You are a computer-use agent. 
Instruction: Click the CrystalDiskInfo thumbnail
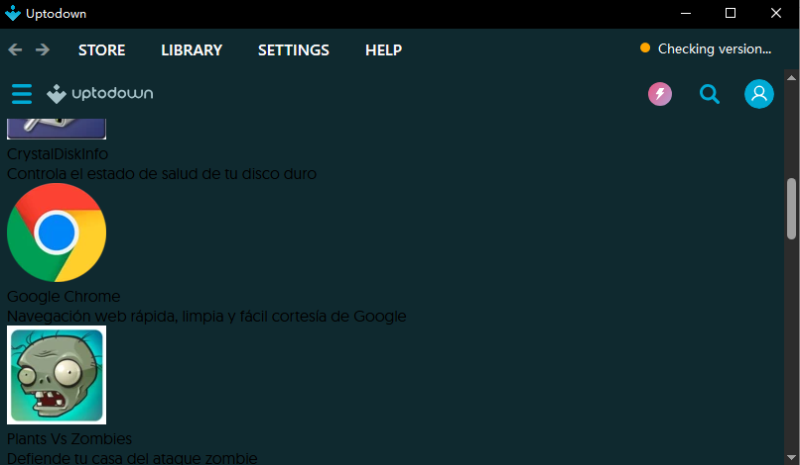click(57, 129)
